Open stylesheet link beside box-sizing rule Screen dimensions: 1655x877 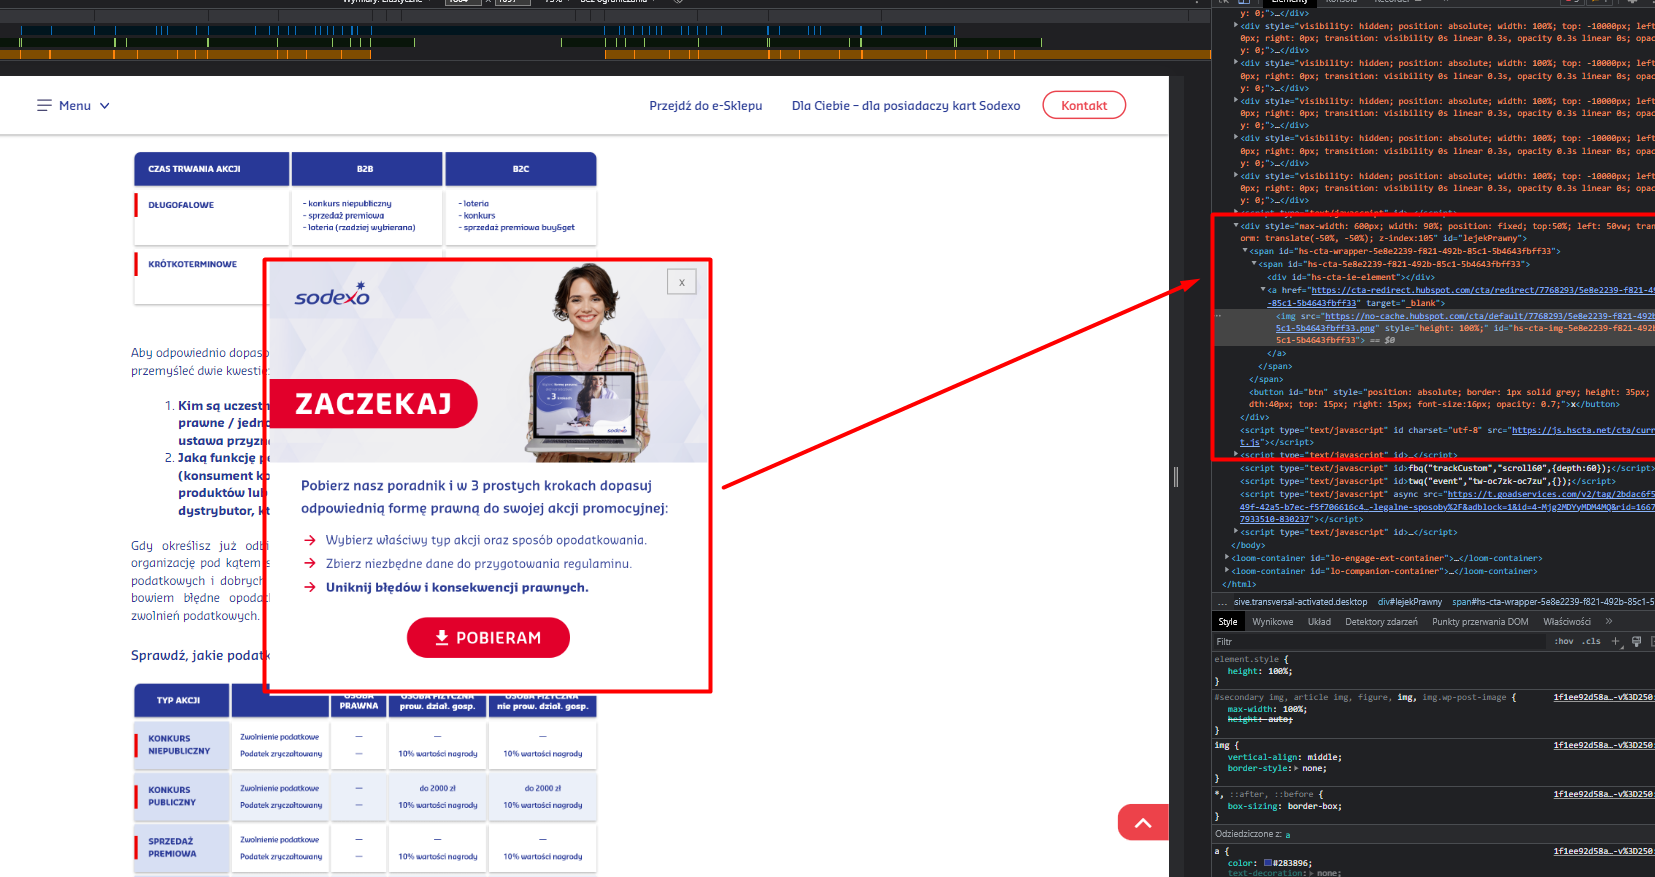point(1603,794)
